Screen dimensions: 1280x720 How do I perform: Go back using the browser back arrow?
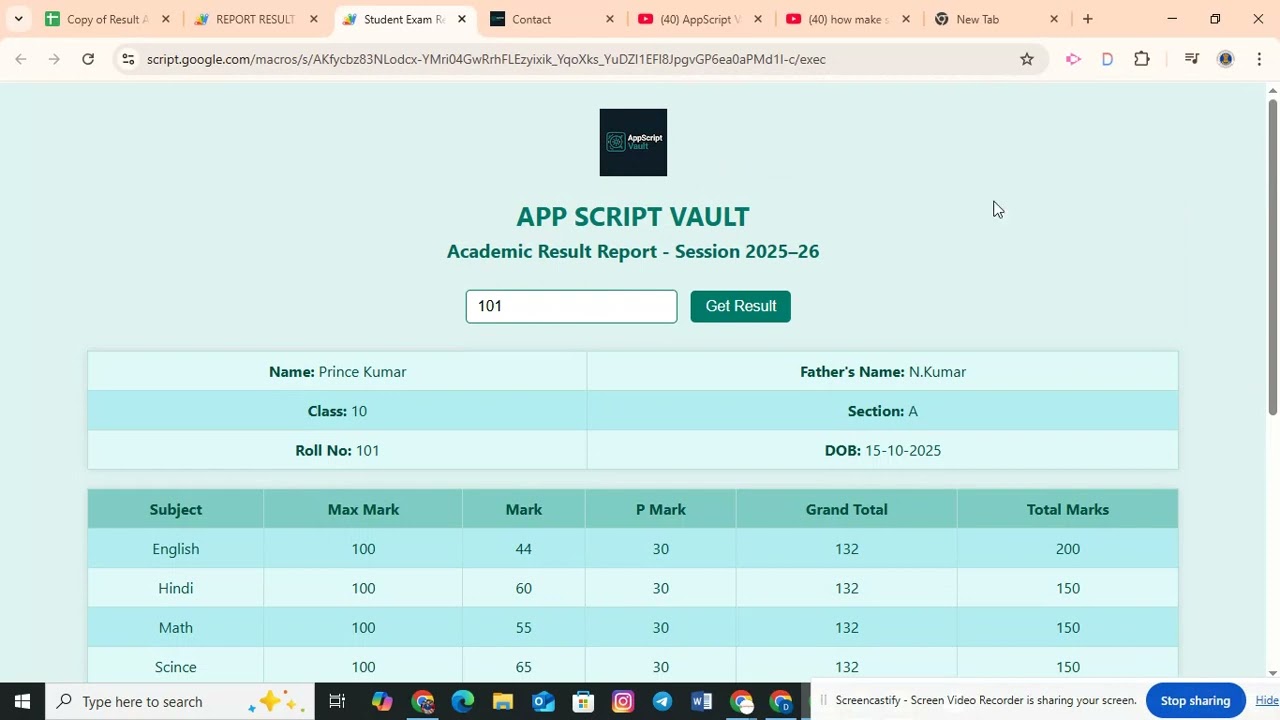click(21, 59)
